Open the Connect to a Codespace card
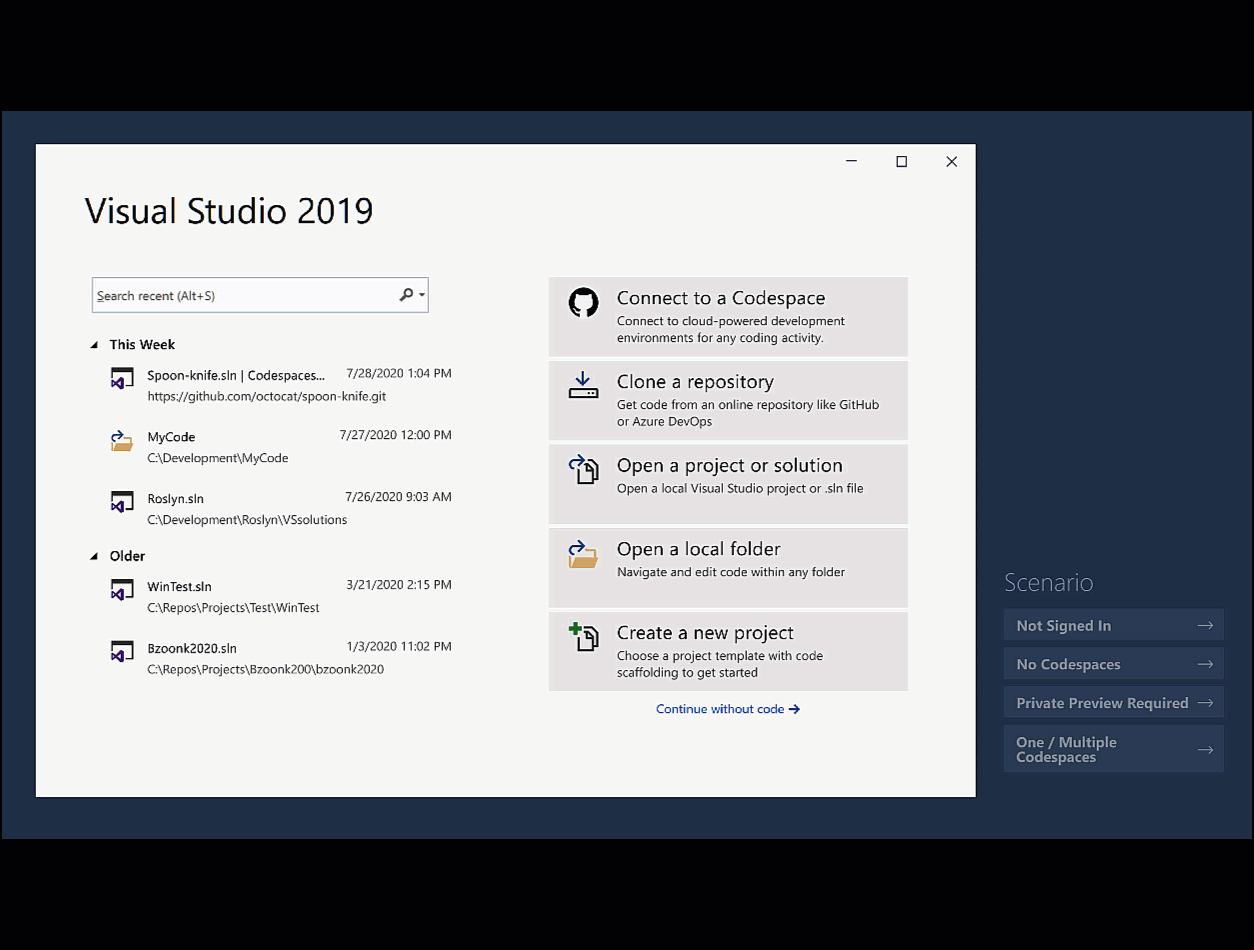Screen dimensions: 1254x950 click(x=728, y=317)
